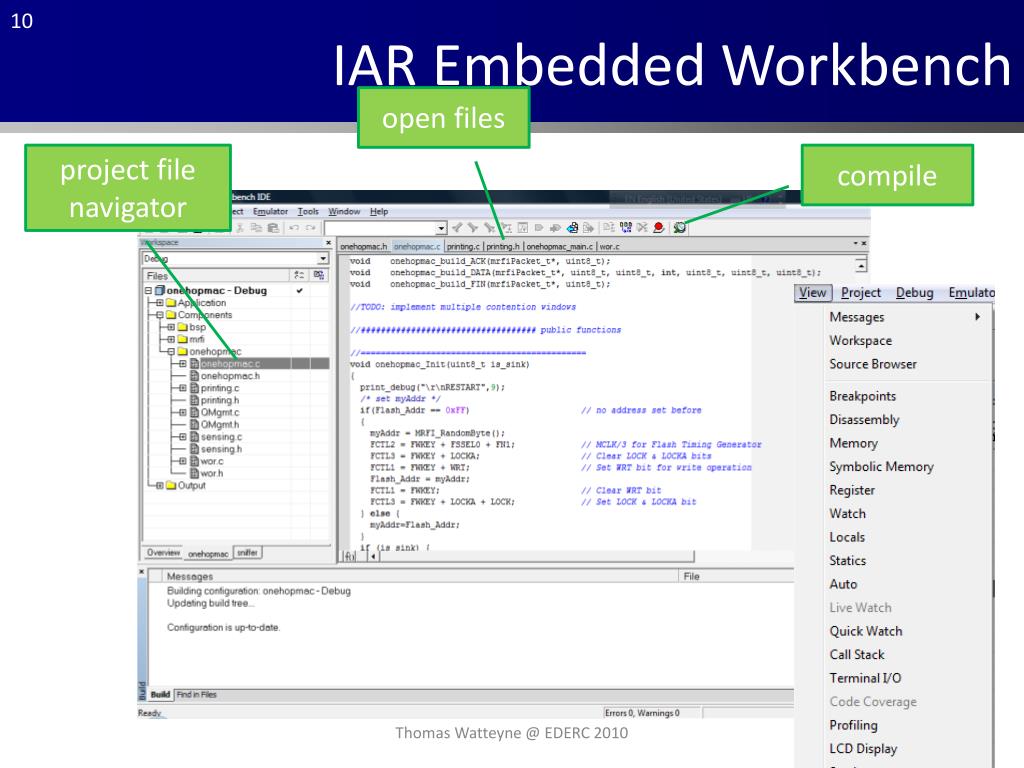The image size is (1024, 768).
Task: Open the Debug configuration dropdown in Workspace
Action: point(323,259)
